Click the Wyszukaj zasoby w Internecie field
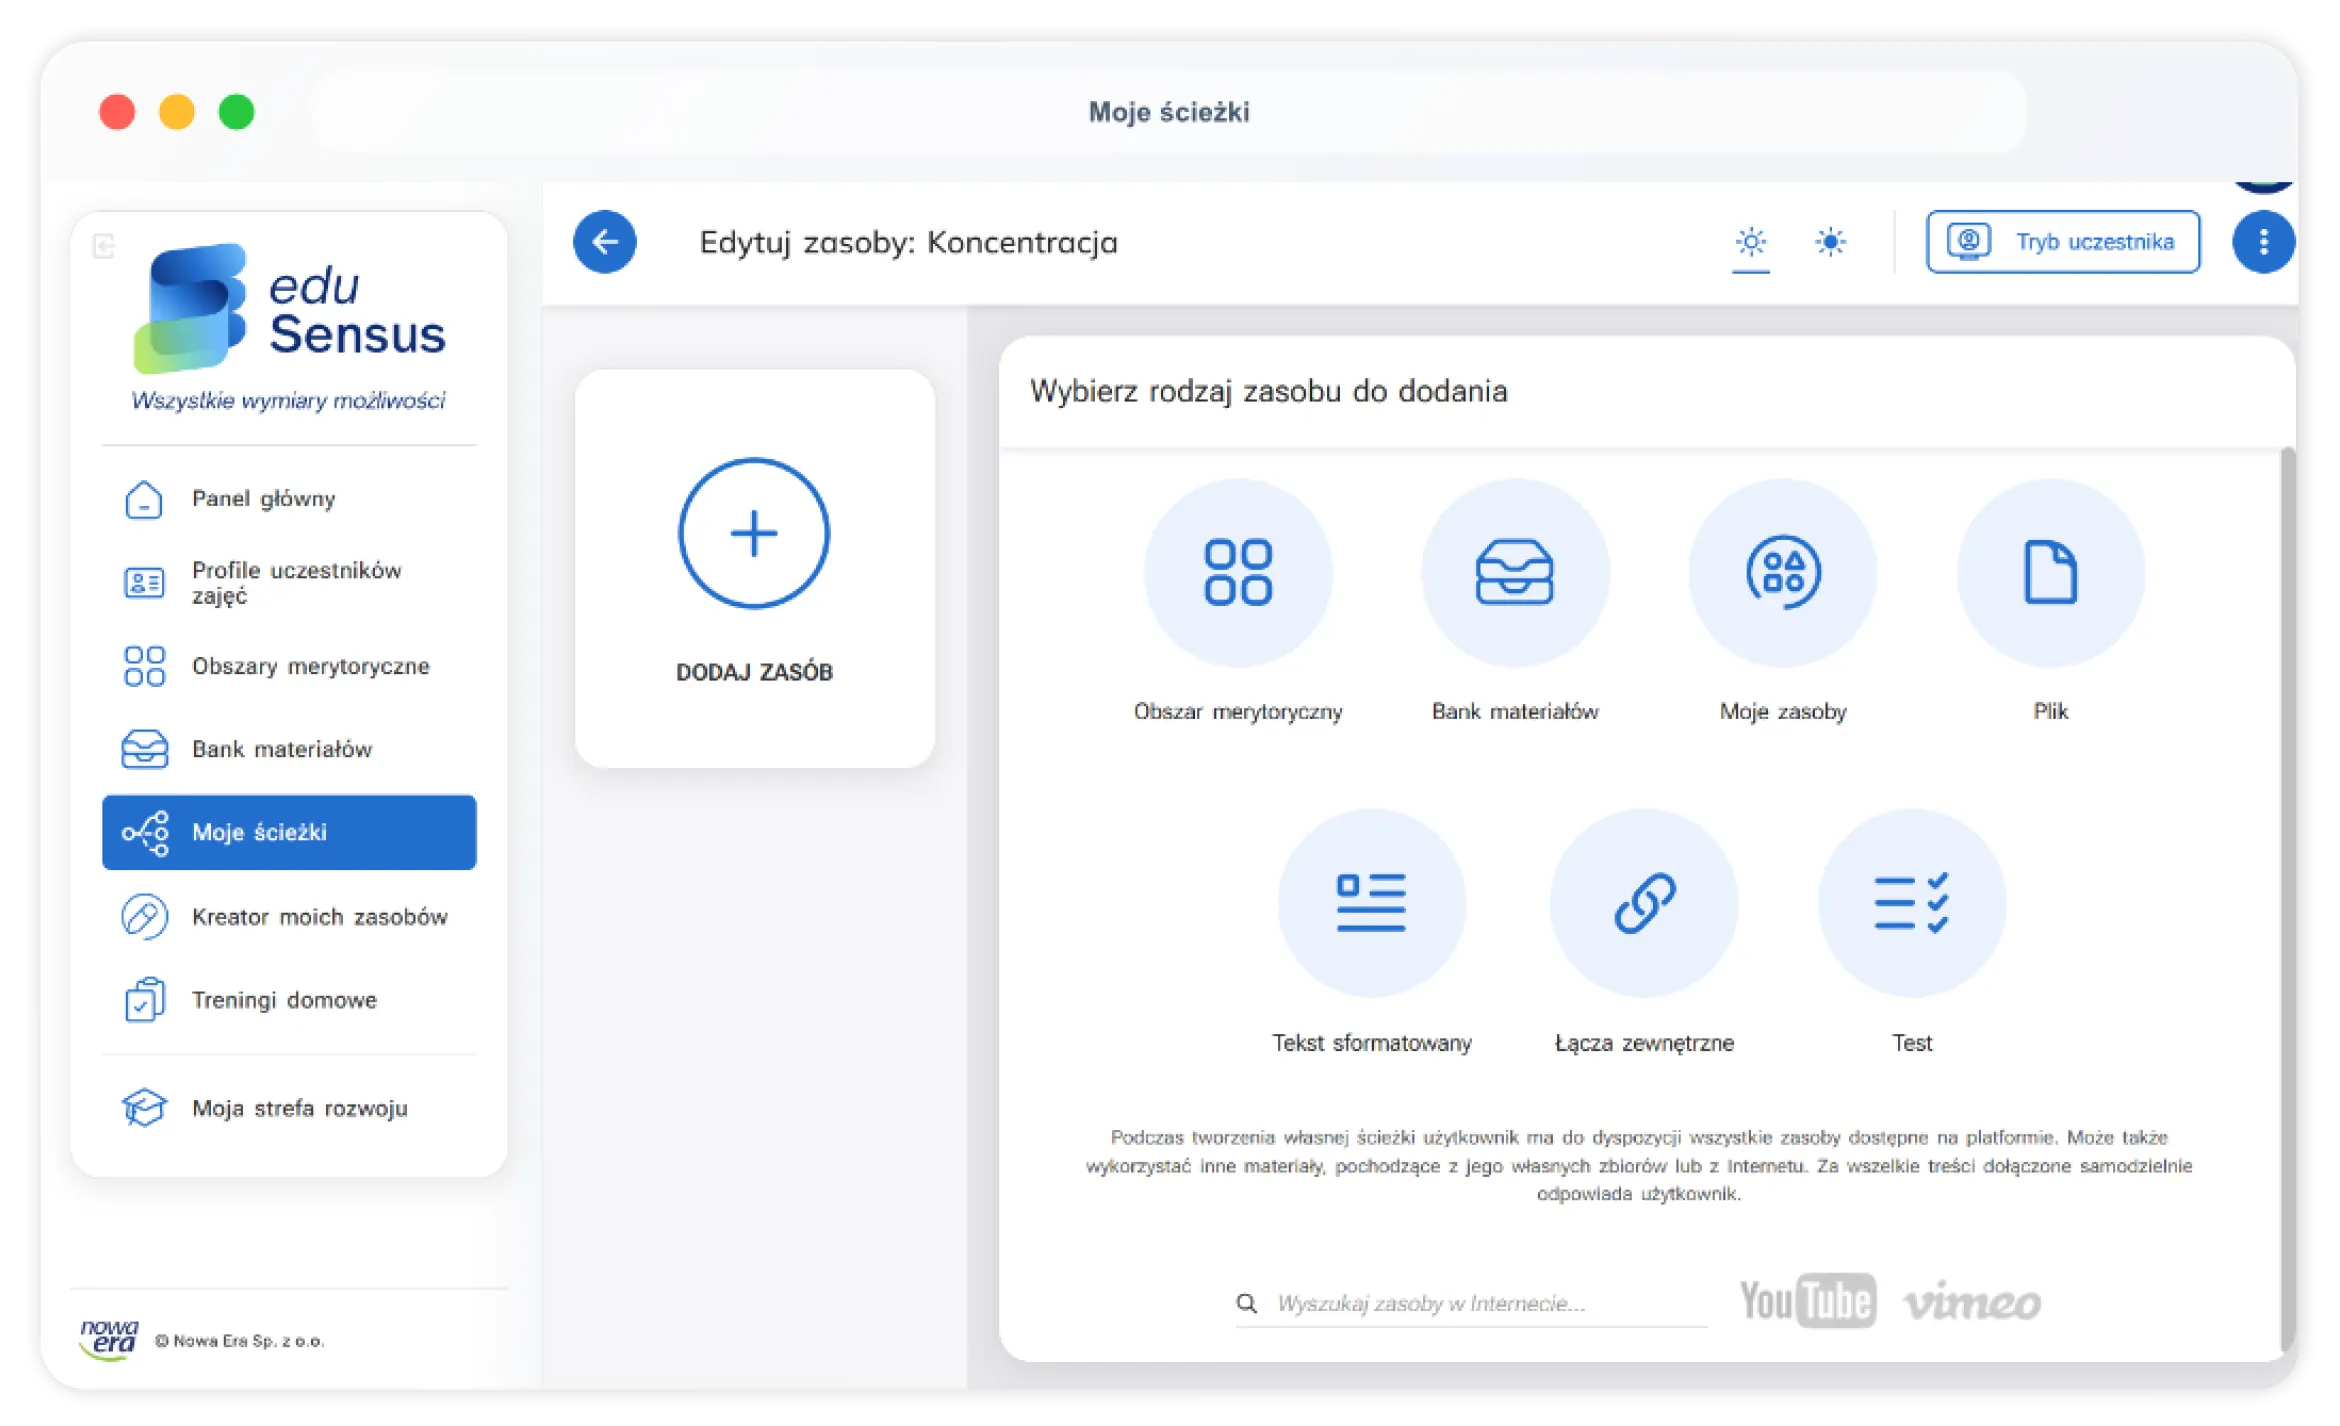The width and height of the screenshot is (2340, 1426). [1471, 1303]
